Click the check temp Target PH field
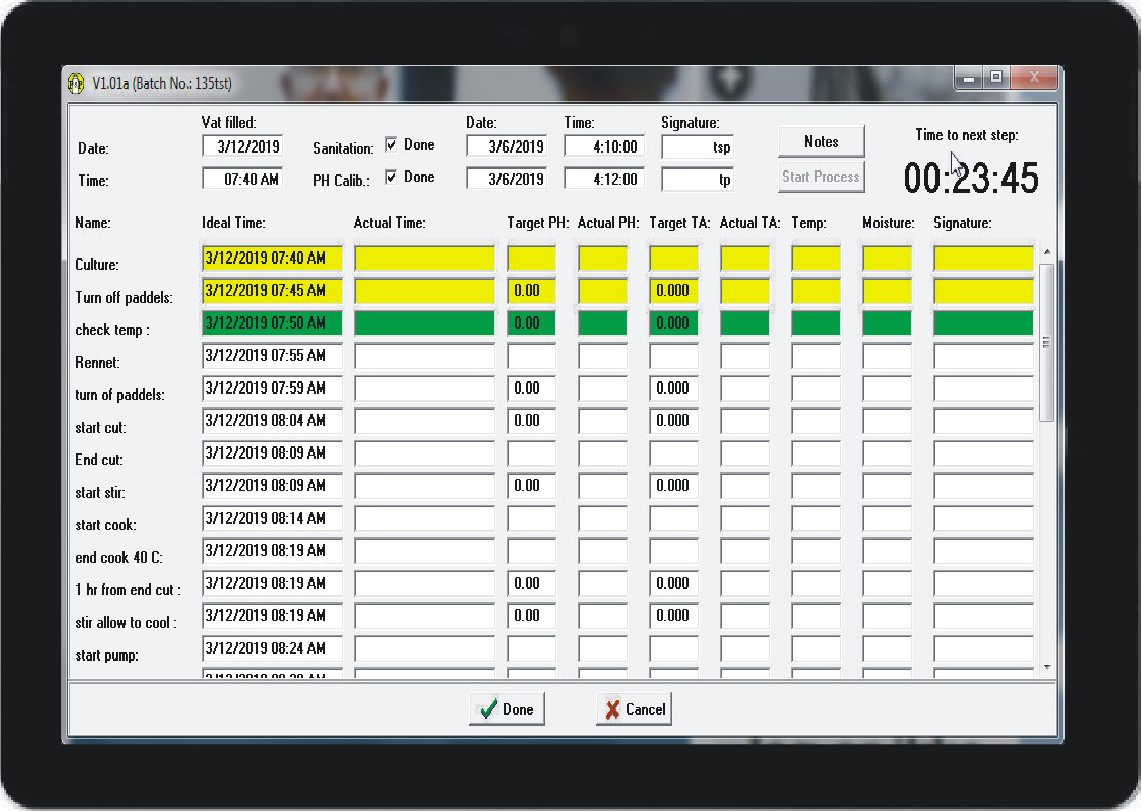 (x=531, y=323)
